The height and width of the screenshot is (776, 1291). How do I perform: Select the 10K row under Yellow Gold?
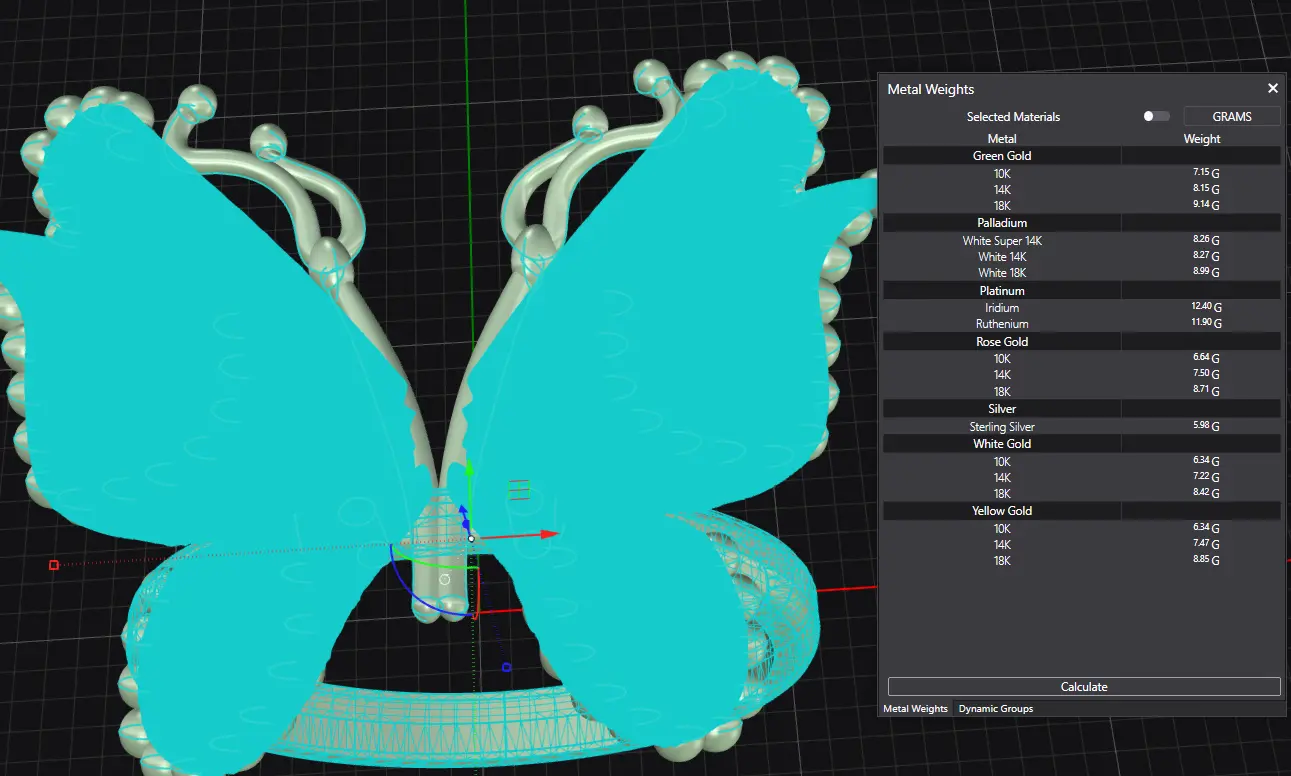tap(1082, 528)
